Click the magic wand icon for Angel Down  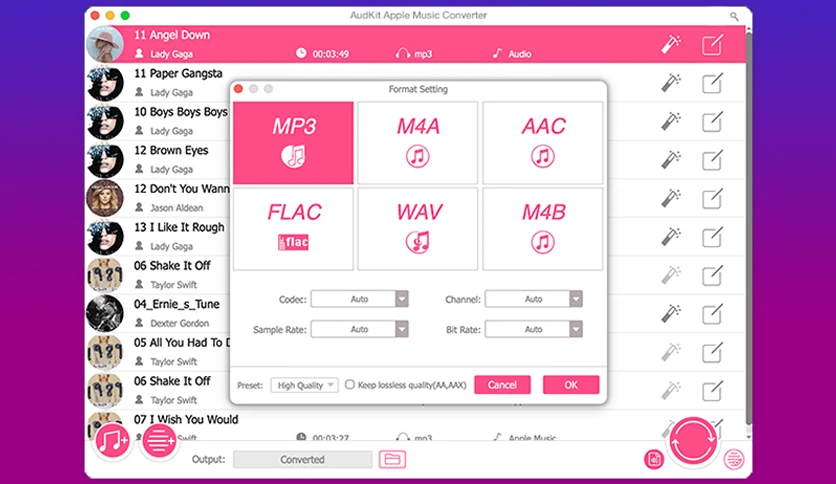671,45
